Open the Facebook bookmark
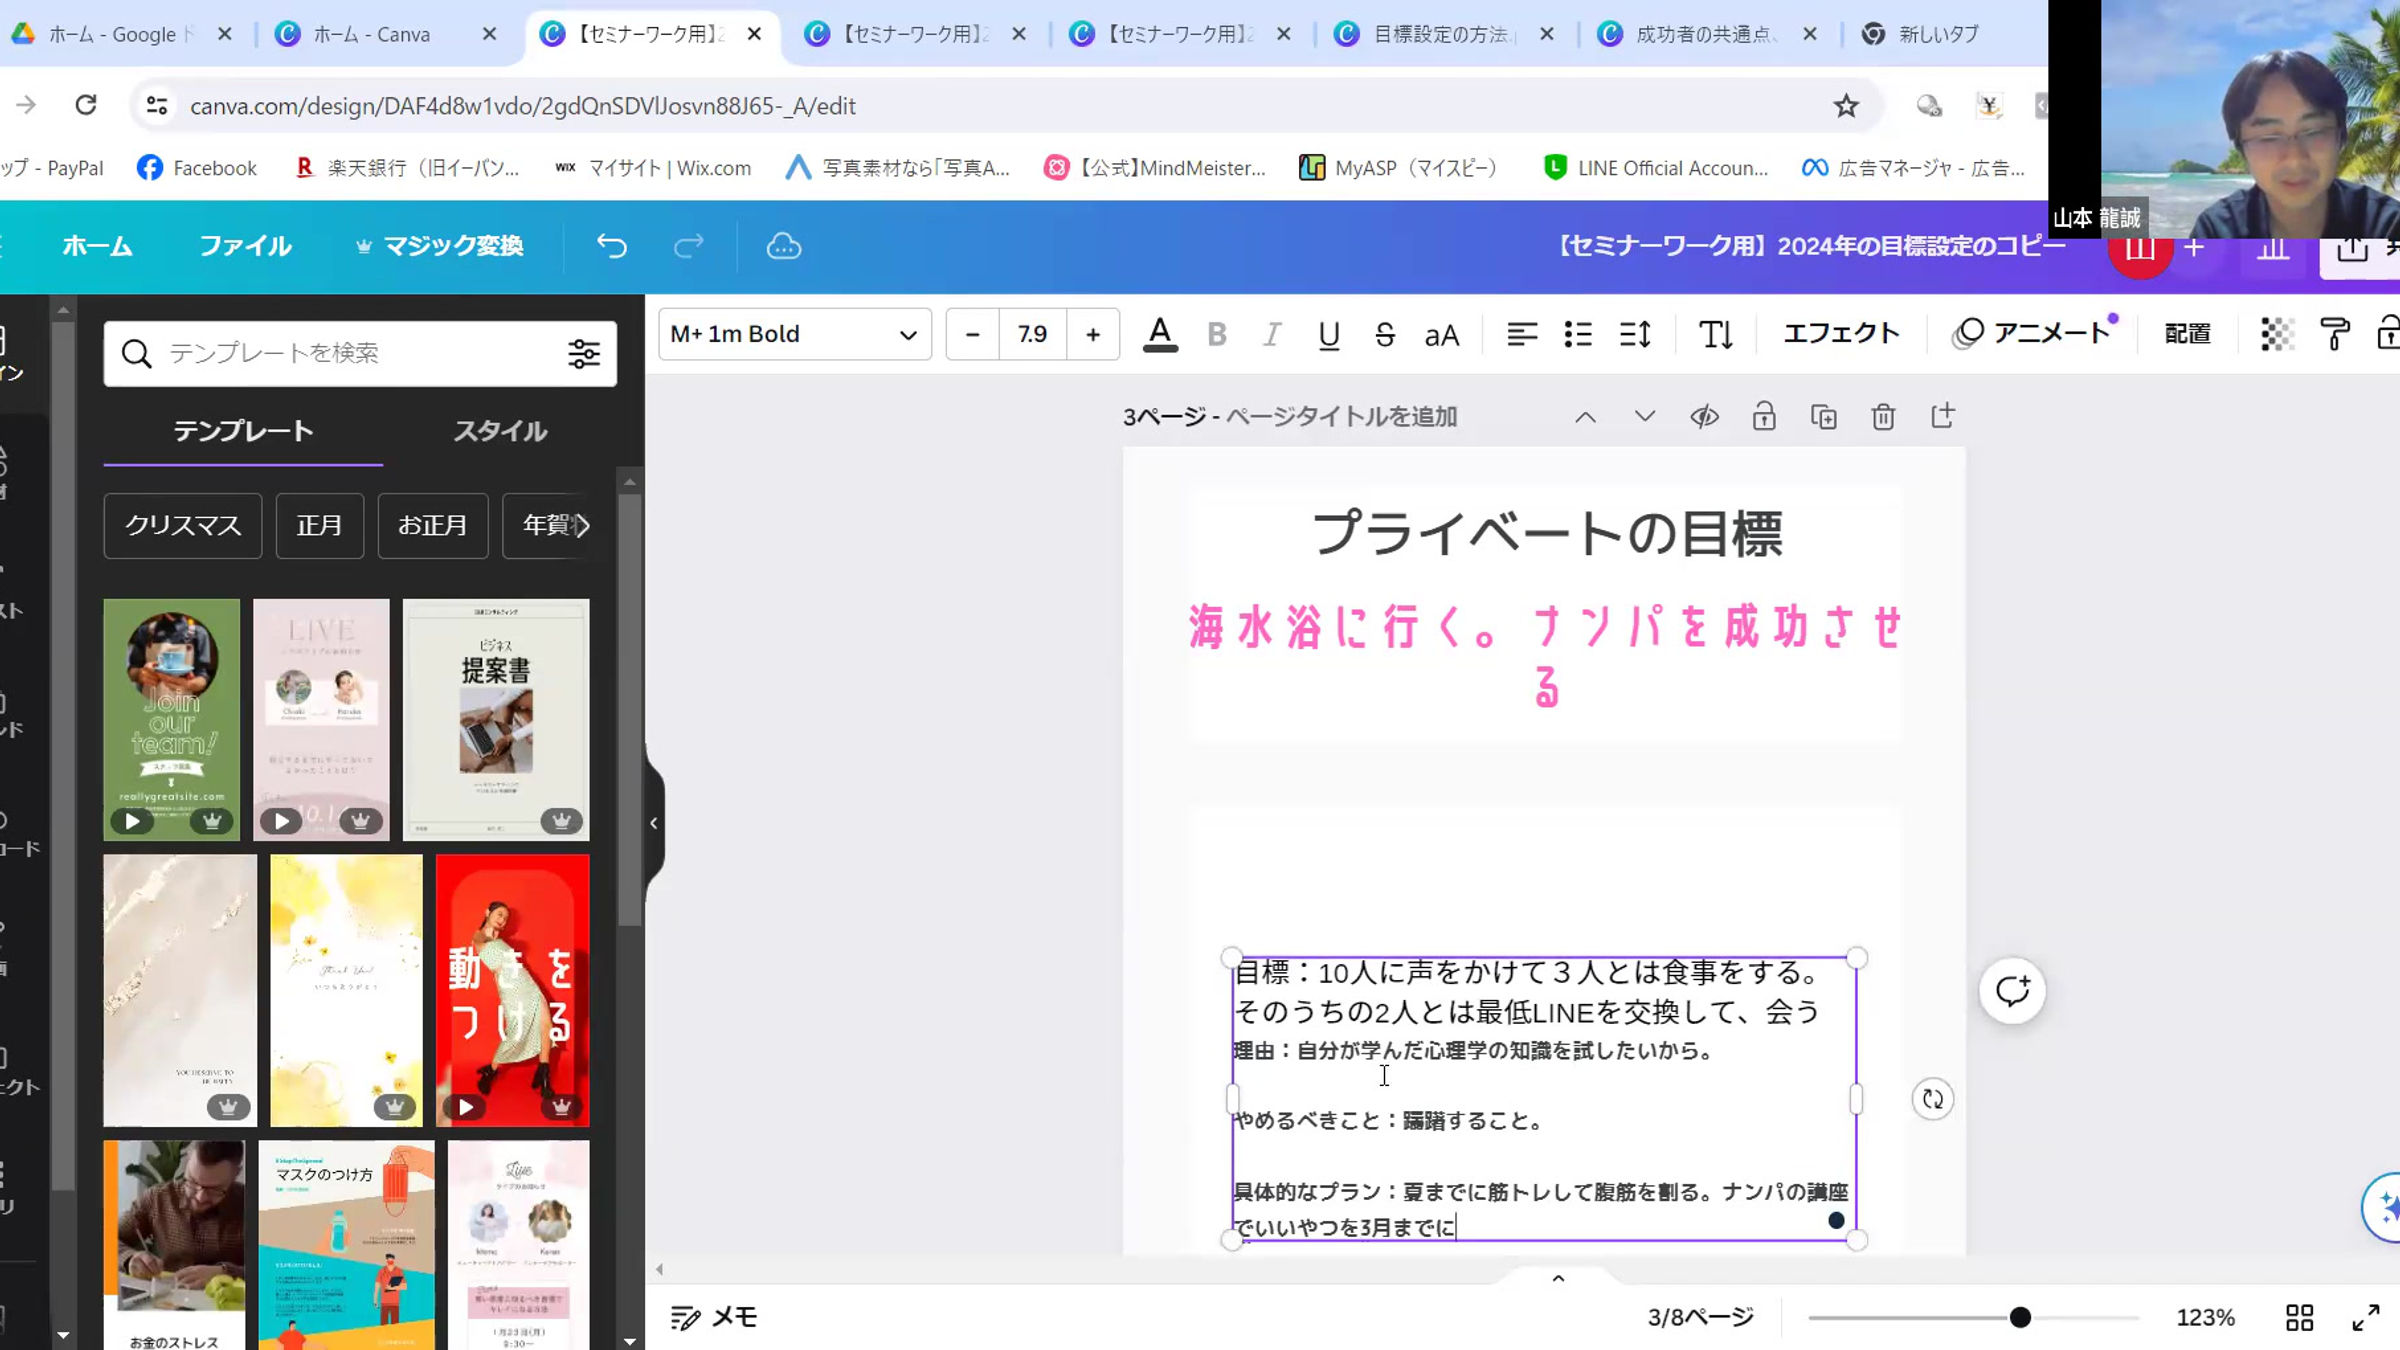 coord(197,168)
